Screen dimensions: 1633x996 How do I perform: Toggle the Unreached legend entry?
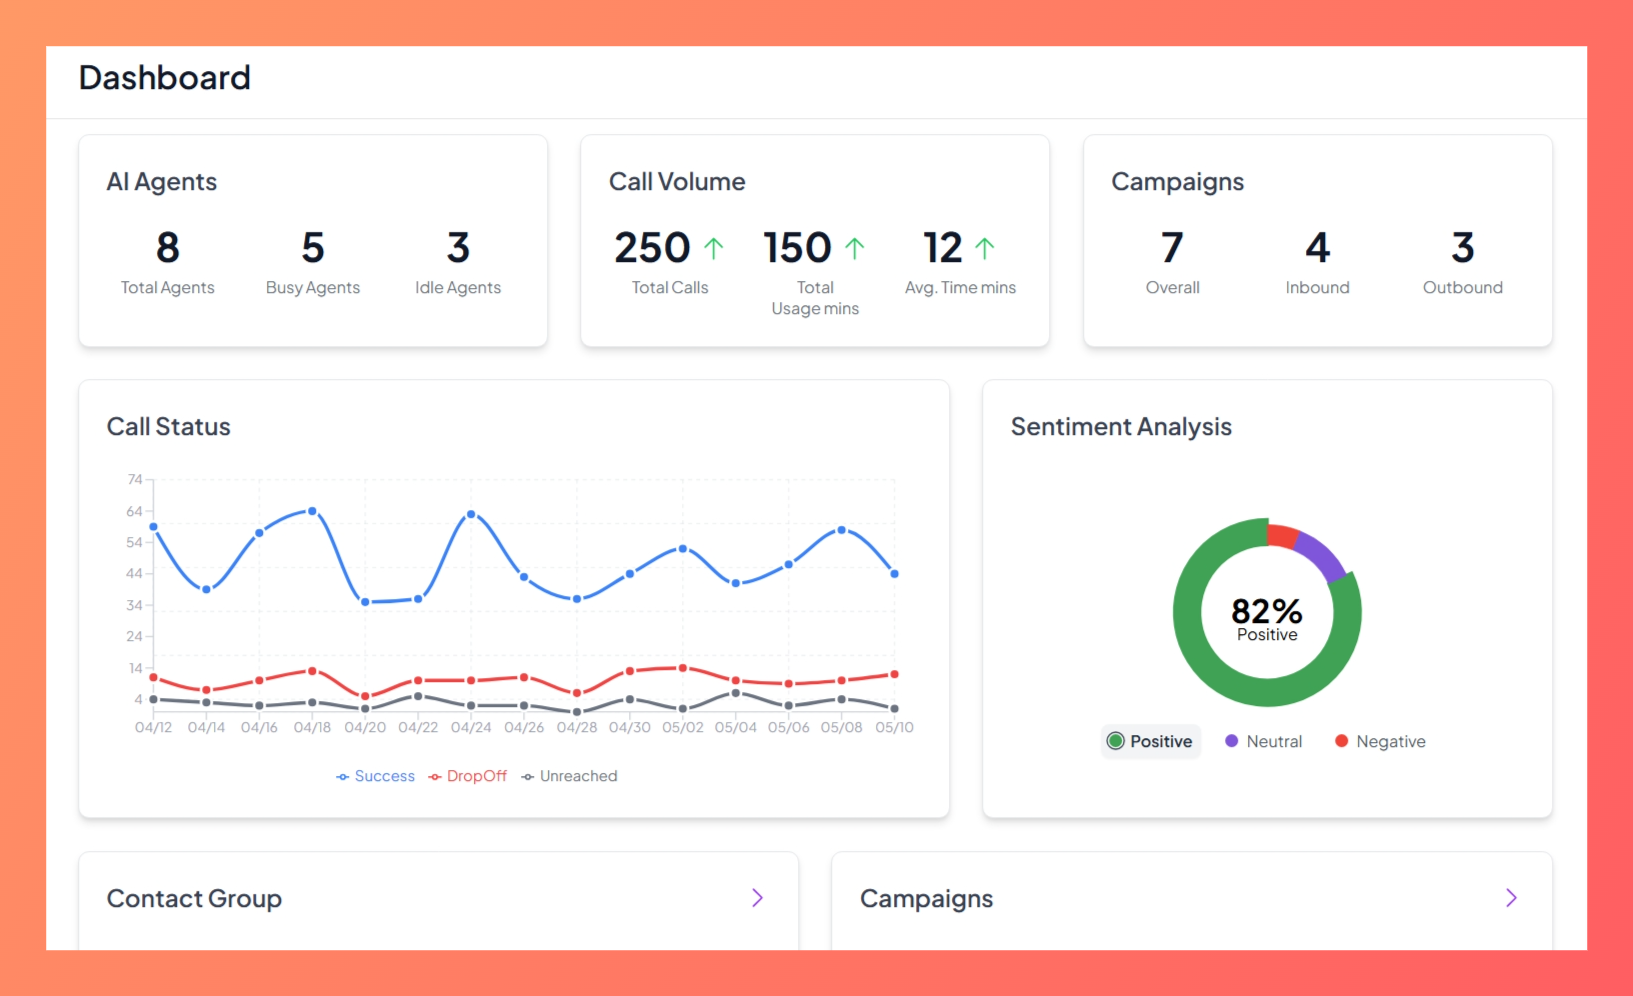pyautogui.click(x=569, y=776)
